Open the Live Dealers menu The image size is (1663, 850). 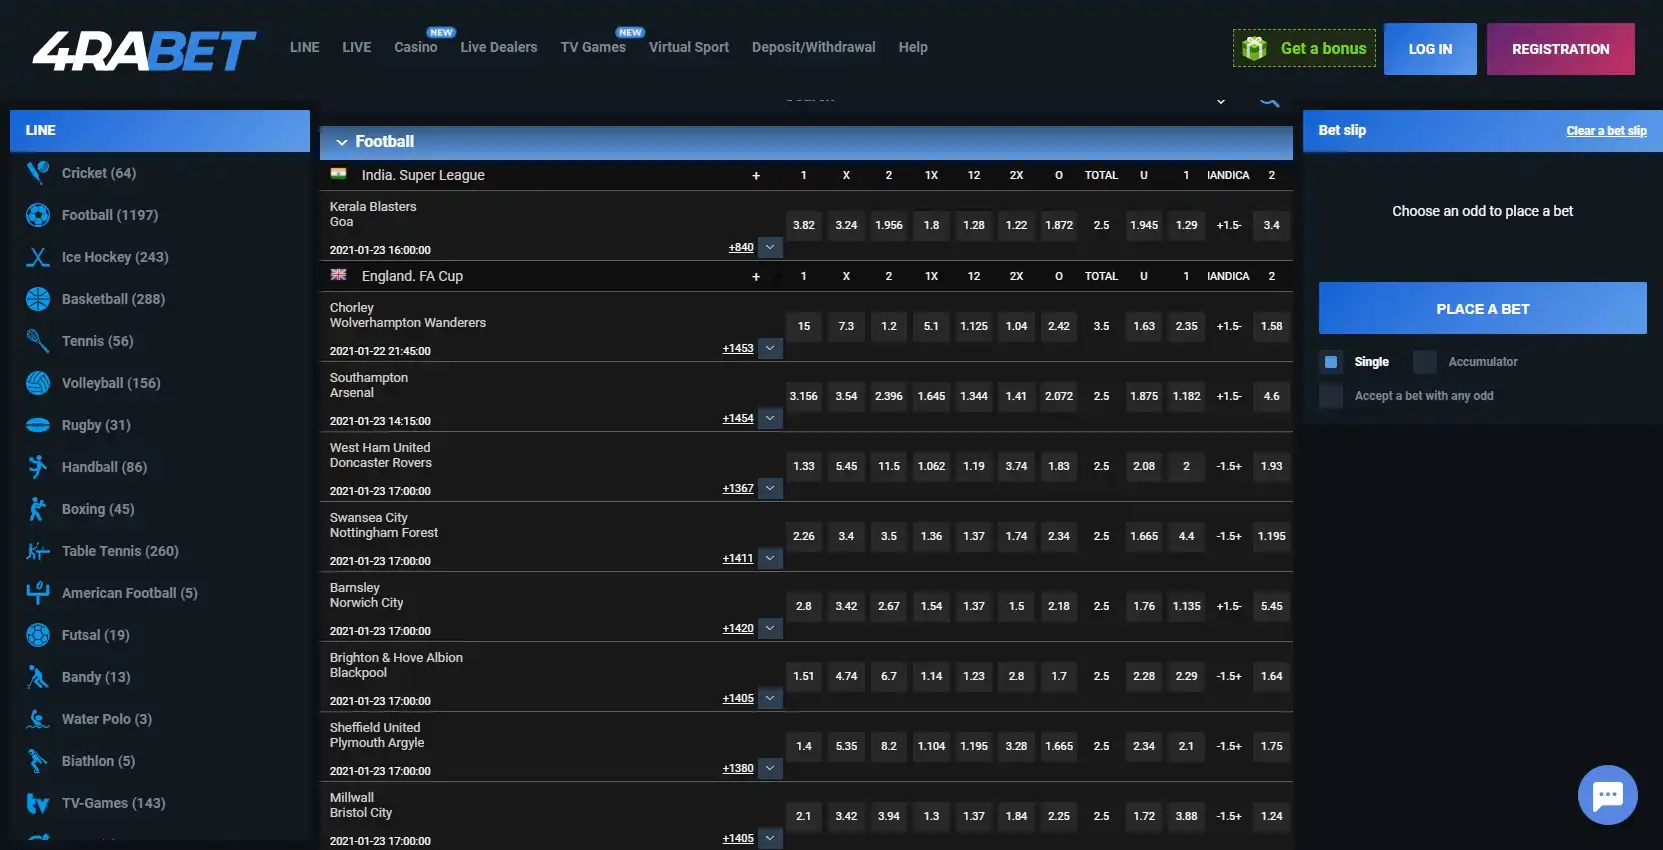[x=498, y=47]
